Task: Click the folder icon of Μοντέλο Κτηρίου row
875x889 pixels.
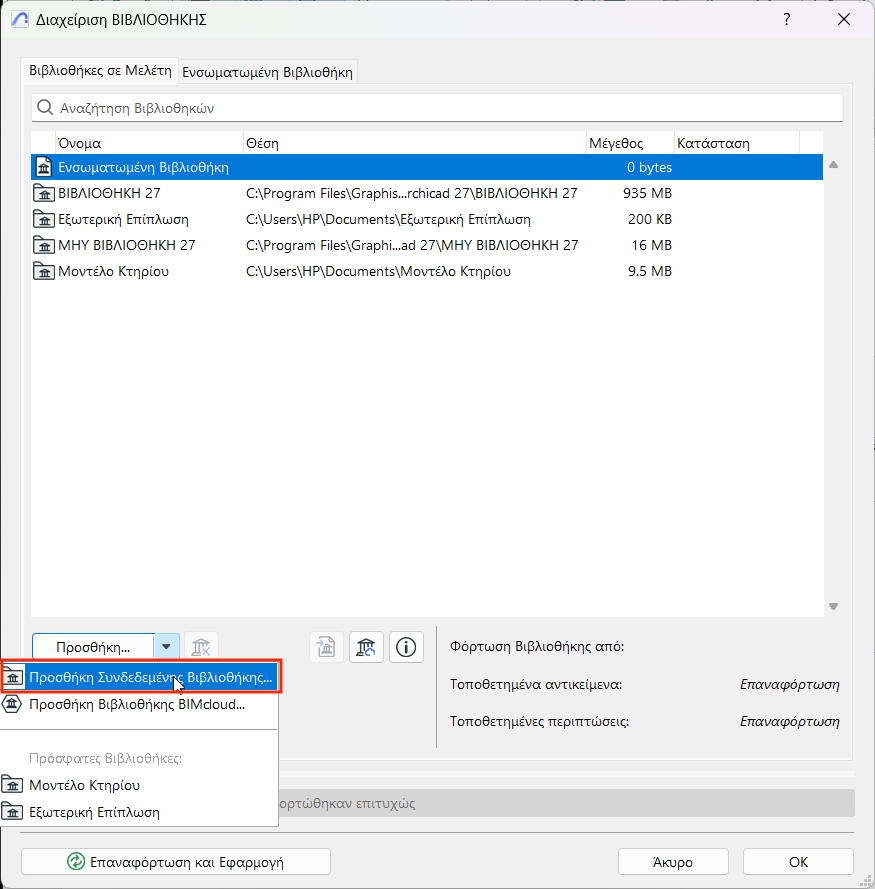Action: tap(44, 272)
